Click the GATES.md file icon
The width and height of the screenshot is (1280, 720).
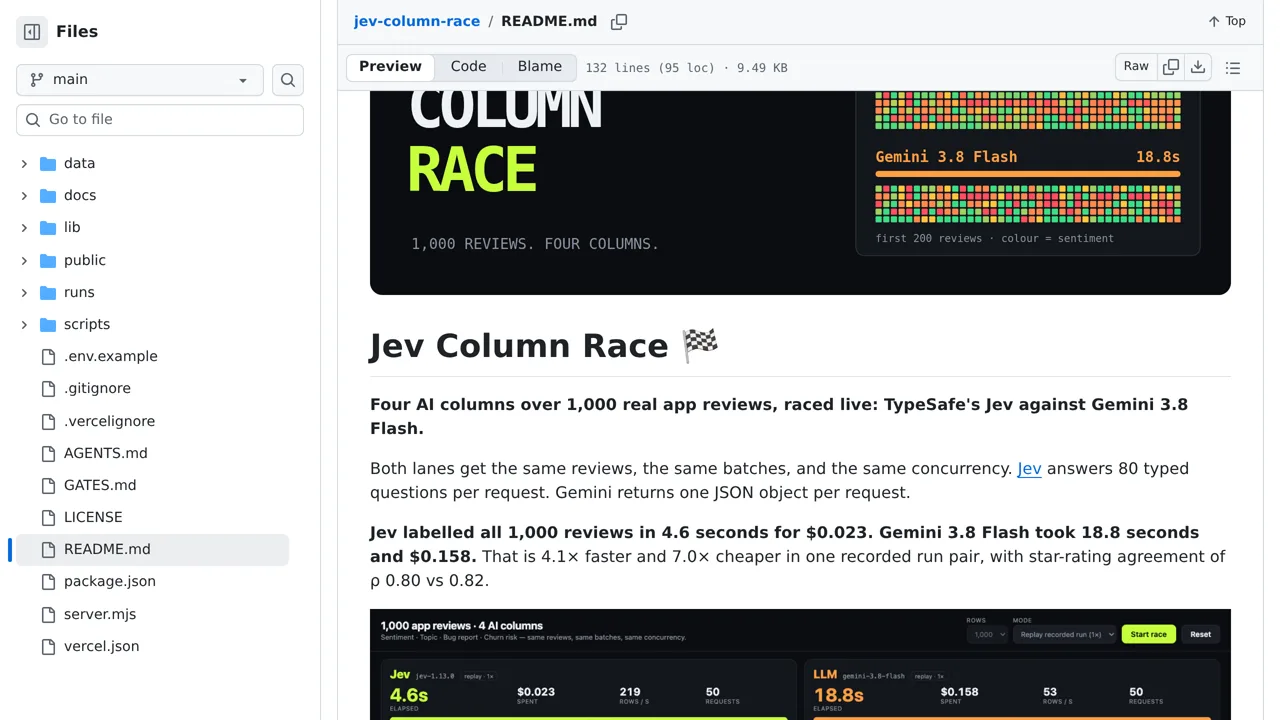[x=48, y=485]
